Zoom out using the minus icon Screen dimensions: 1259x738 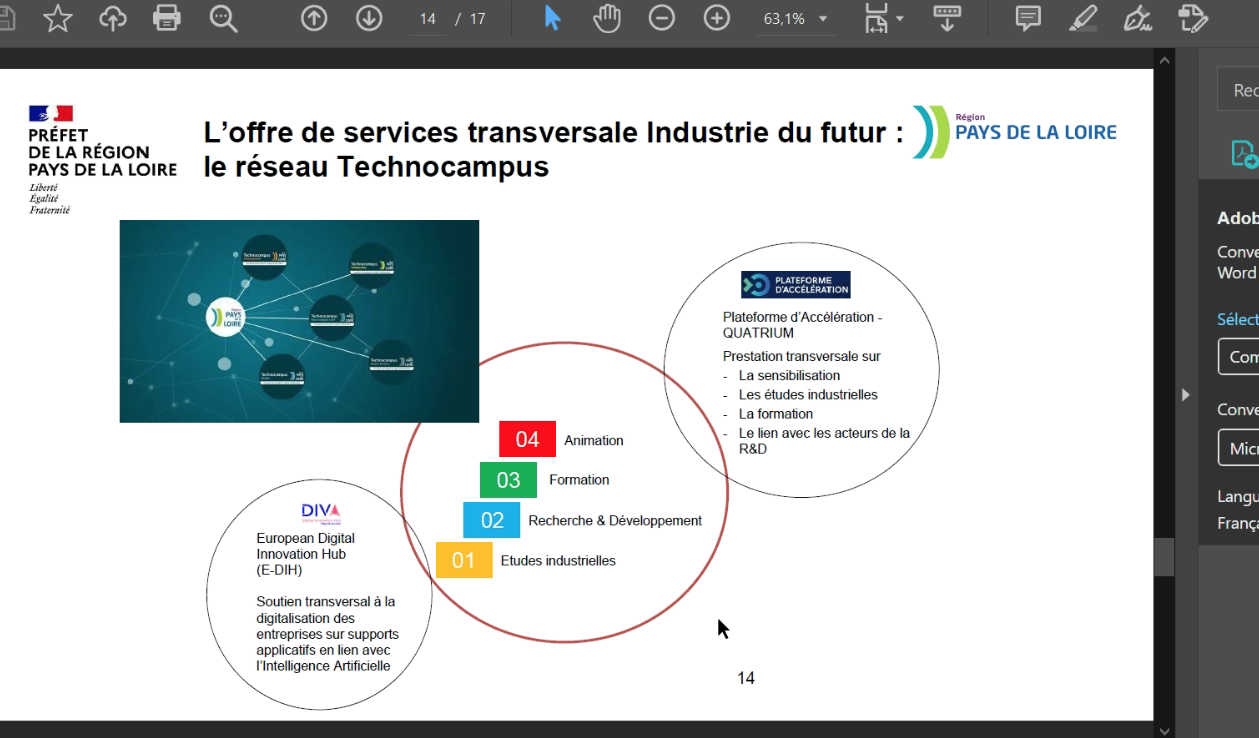662,18
